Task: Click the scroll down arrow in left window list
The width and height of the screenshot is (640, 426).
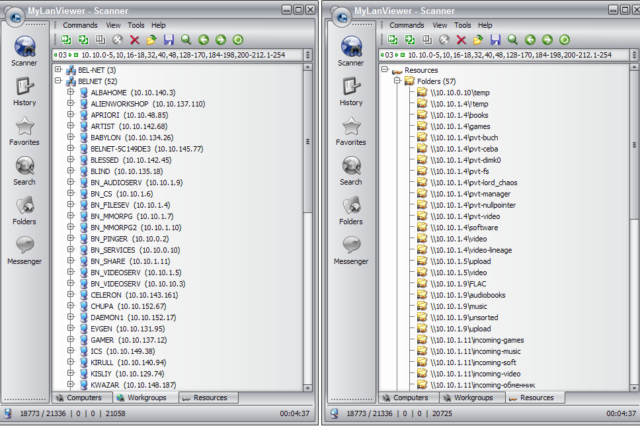Action: 308,388
